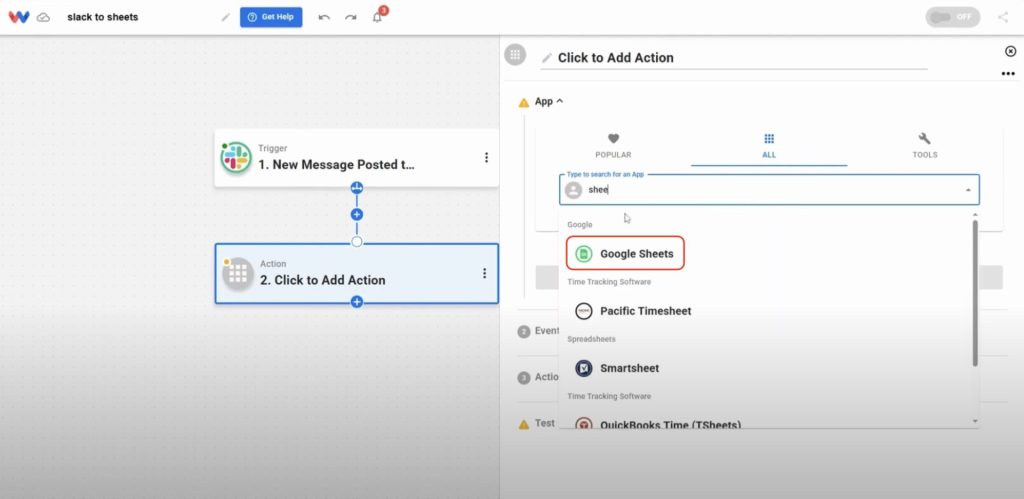Click the results list scrollbar

(x=975, y=292)
